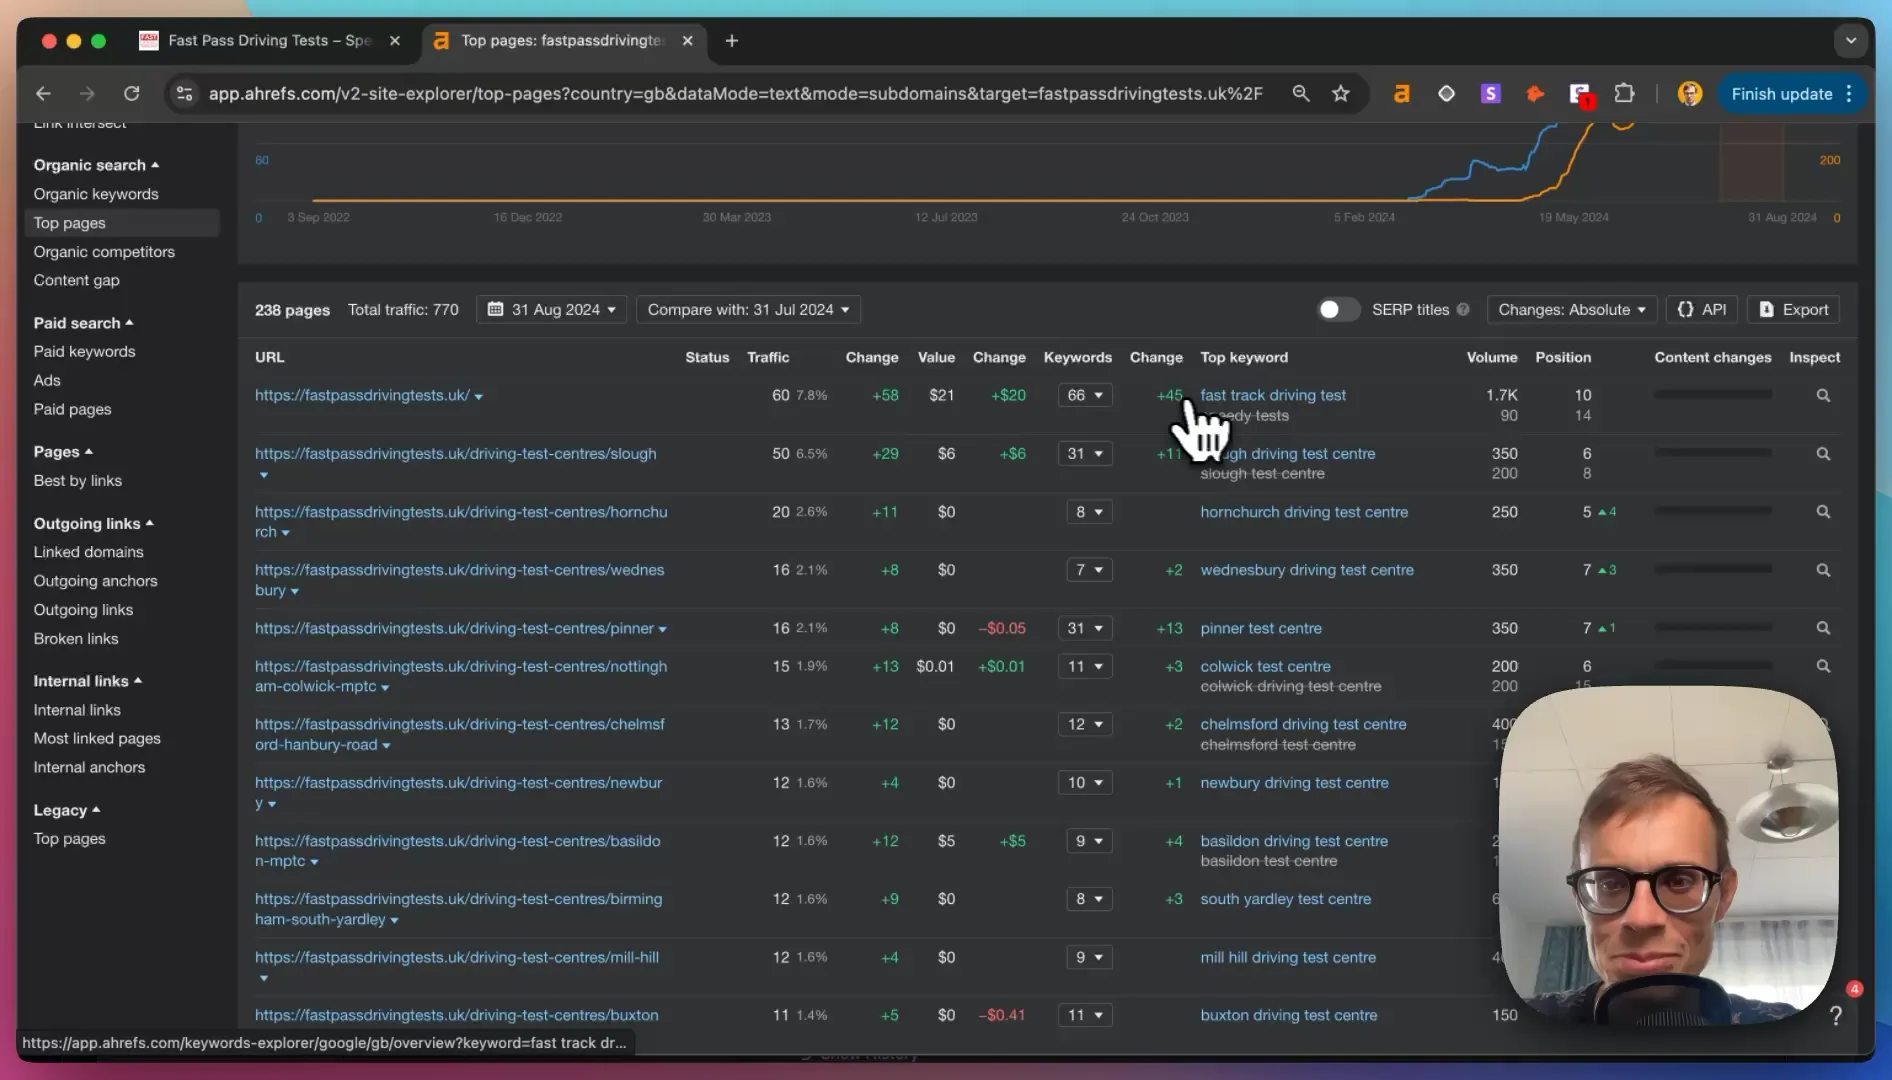
Task: Click content changes bar for homepage row
Action: pyautogui.click(x=1713, y=396)
